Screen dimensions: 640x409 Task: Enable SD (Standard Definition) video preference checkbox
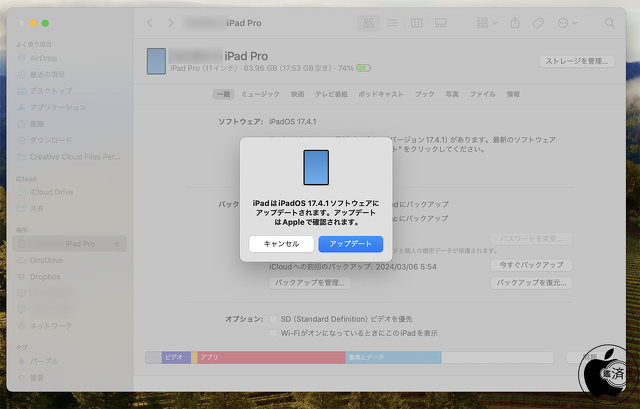(273, 319)
